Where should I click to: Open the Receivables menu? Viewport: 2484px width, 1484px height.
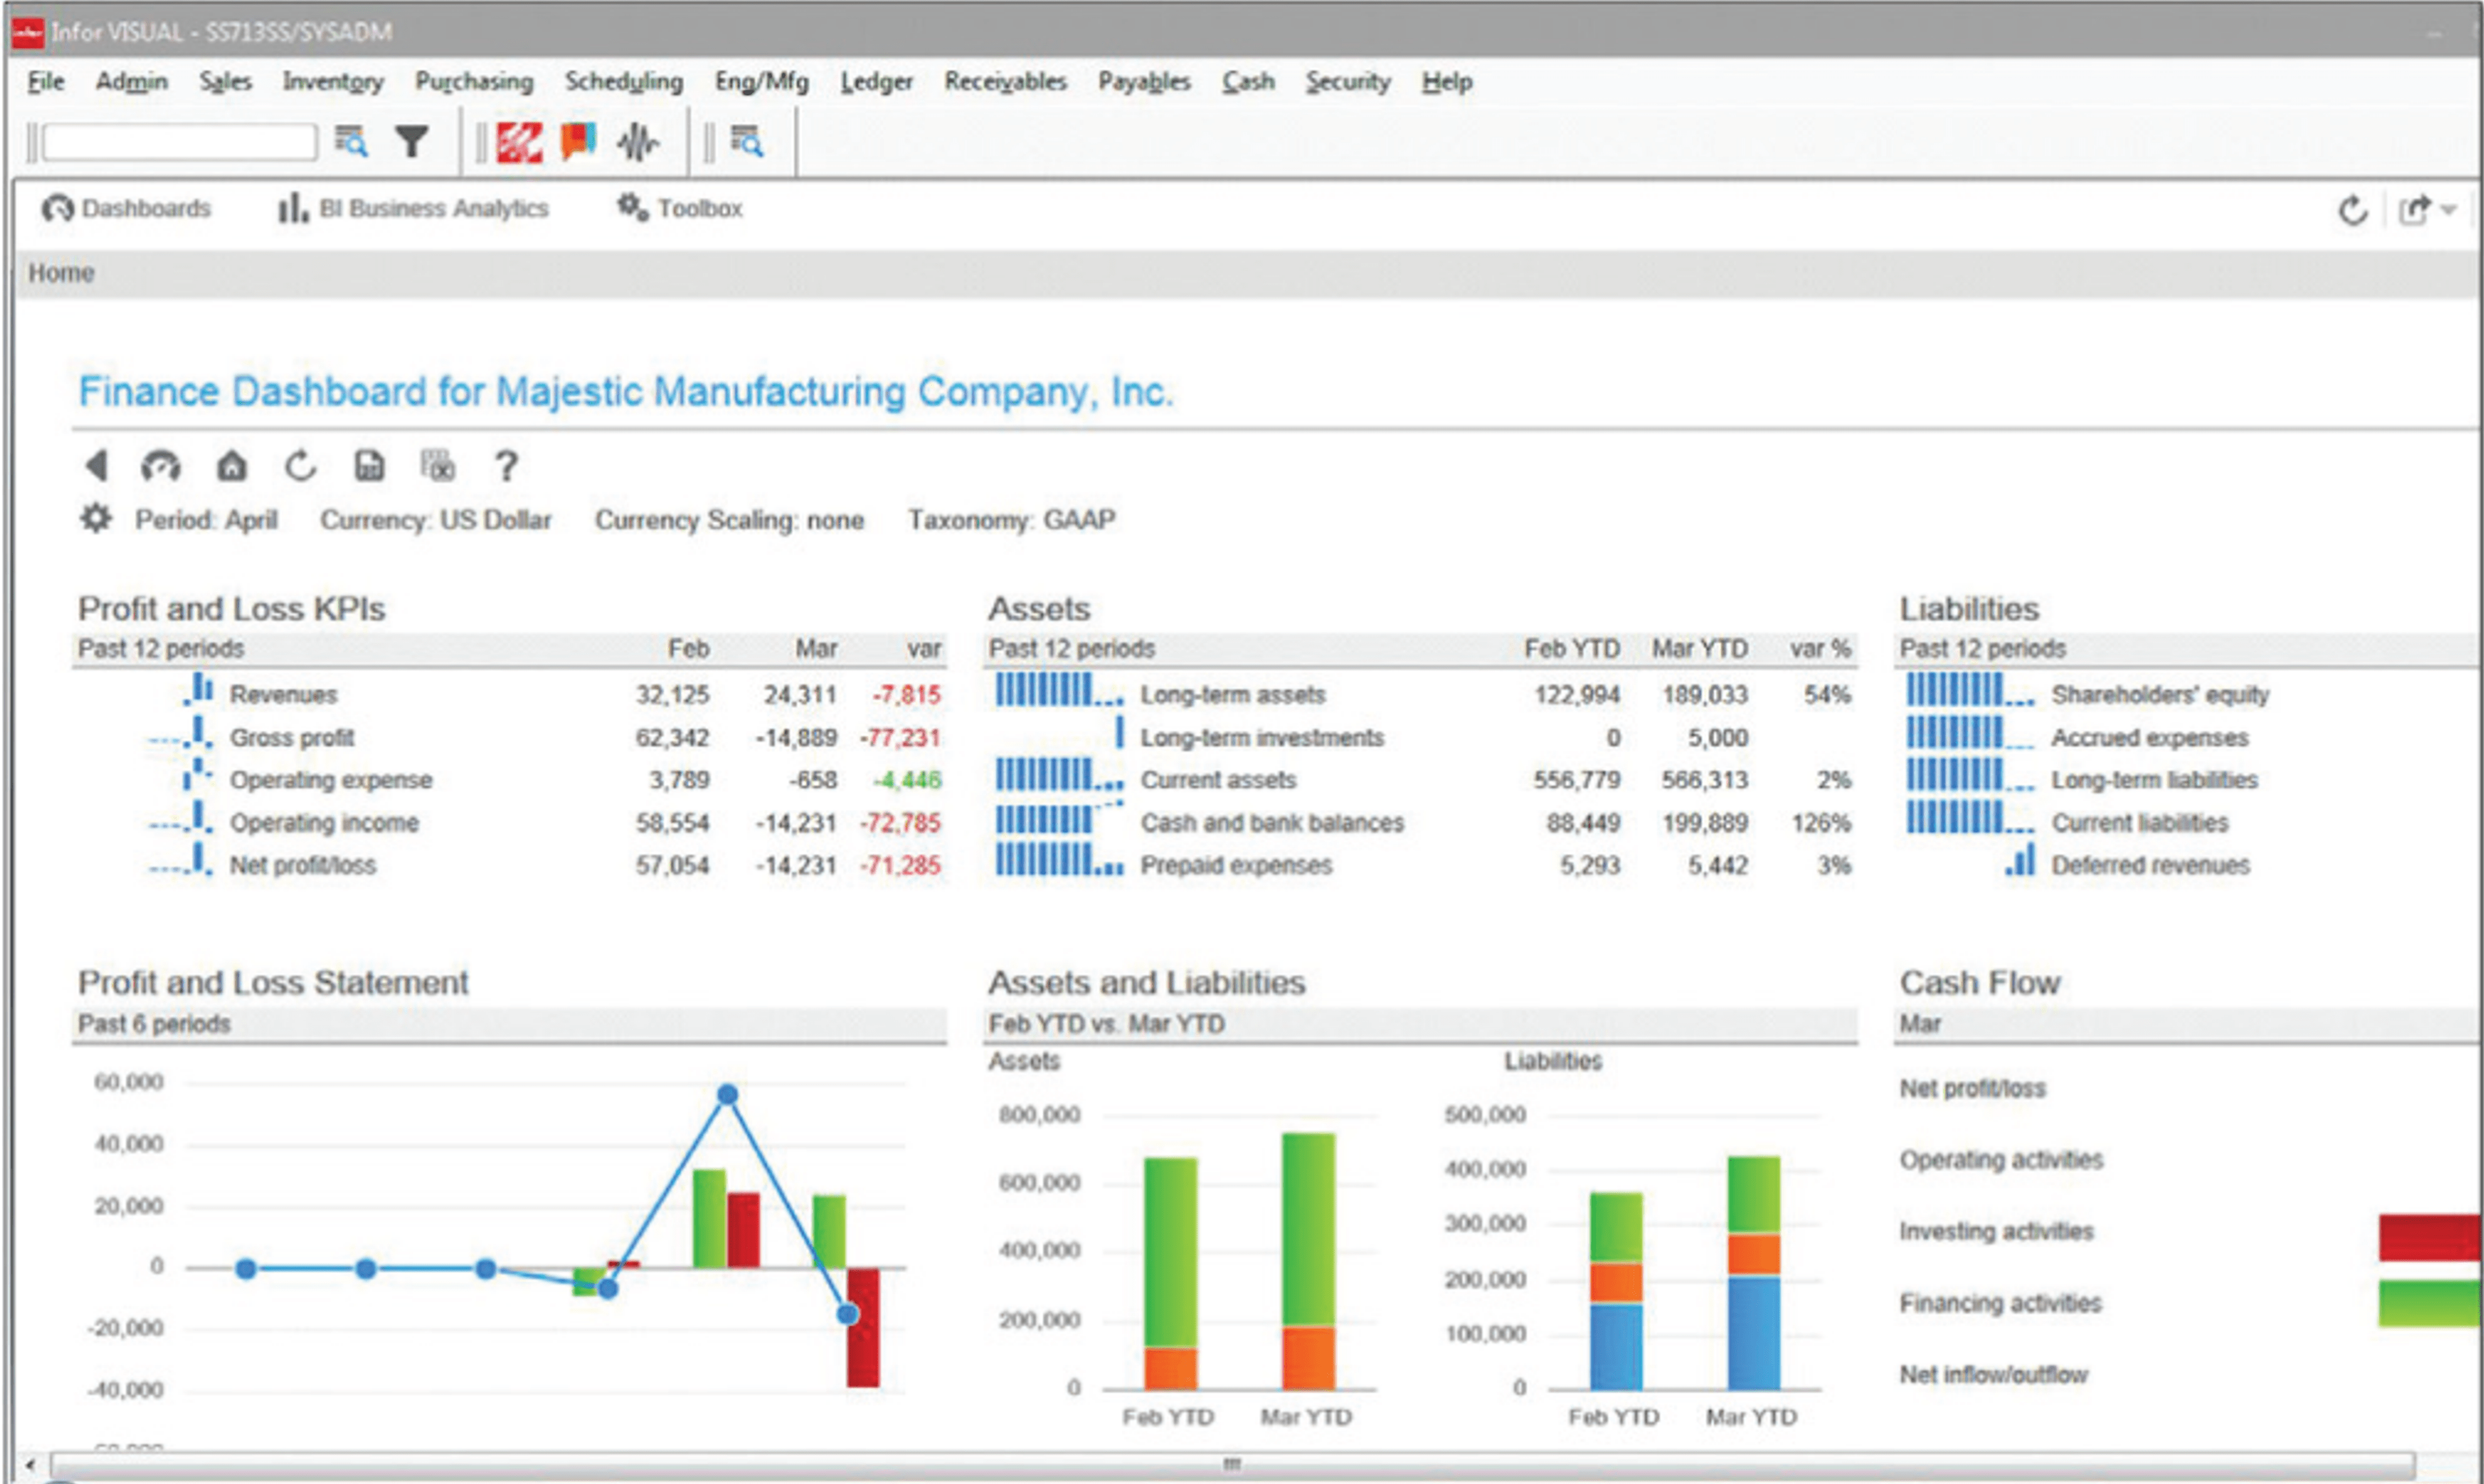pos(1005,82)
